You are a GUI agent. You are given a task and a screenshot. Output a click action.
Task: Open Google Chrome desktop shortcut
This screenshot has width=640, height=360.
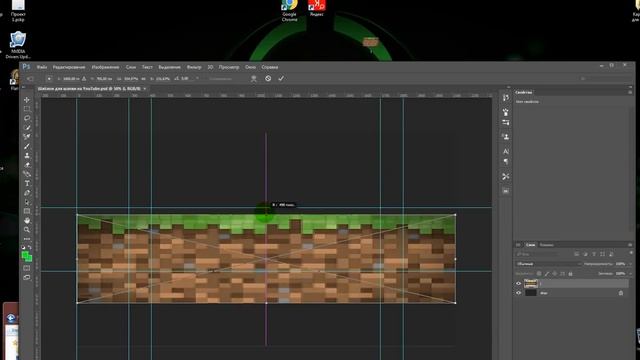(x=289, y=10)
